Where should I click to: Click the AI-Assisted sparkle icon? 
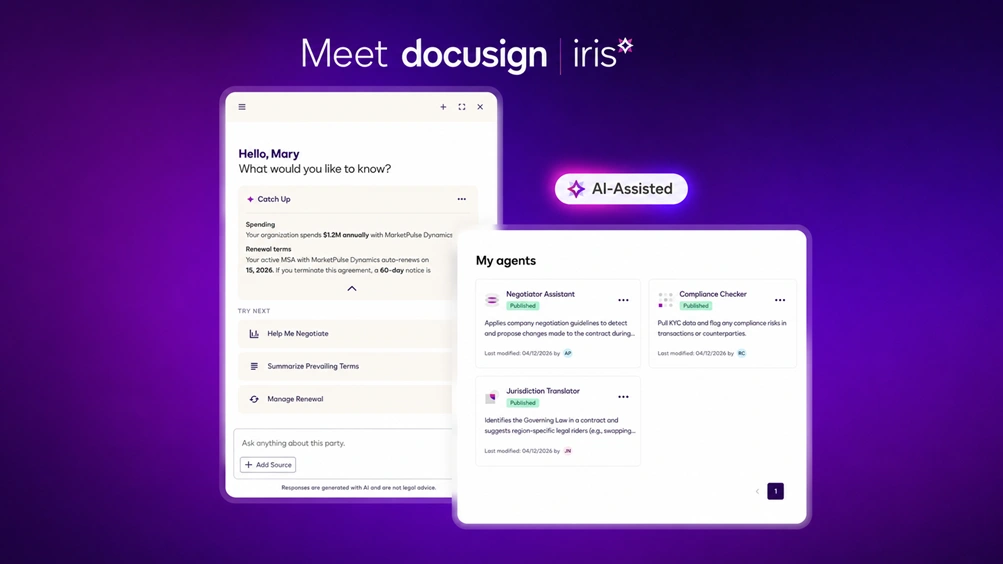576,189
